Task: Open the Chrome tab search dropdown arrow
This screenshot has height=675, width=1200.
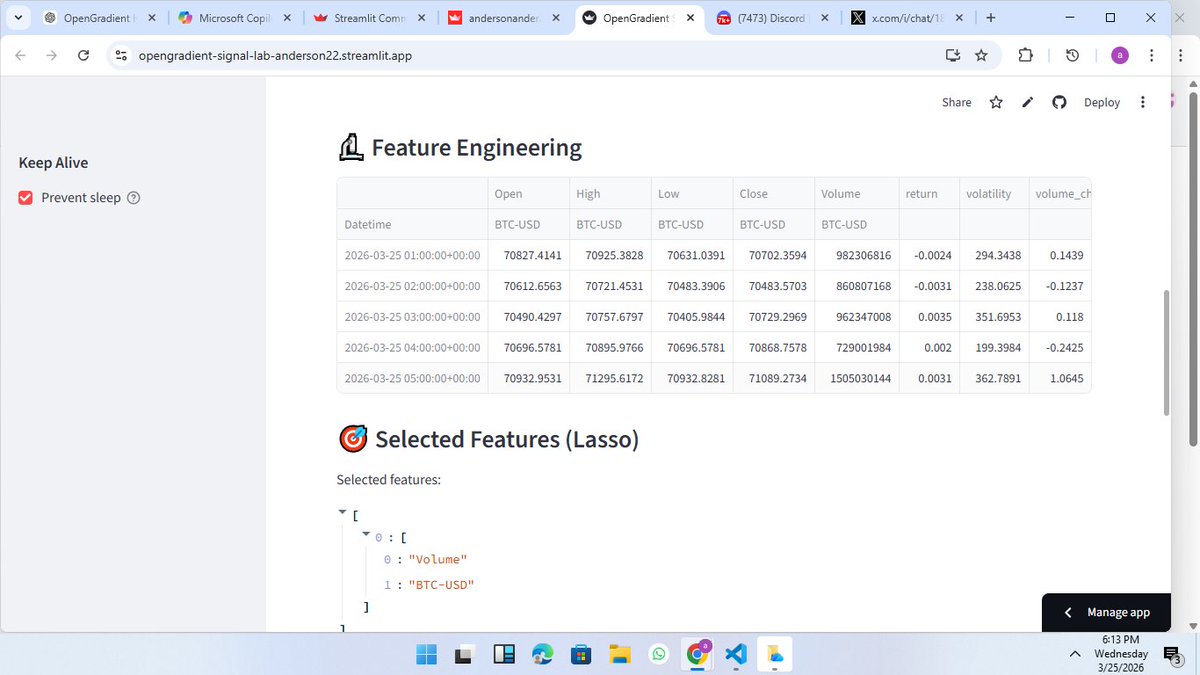Action: click(x=19, y=18)
